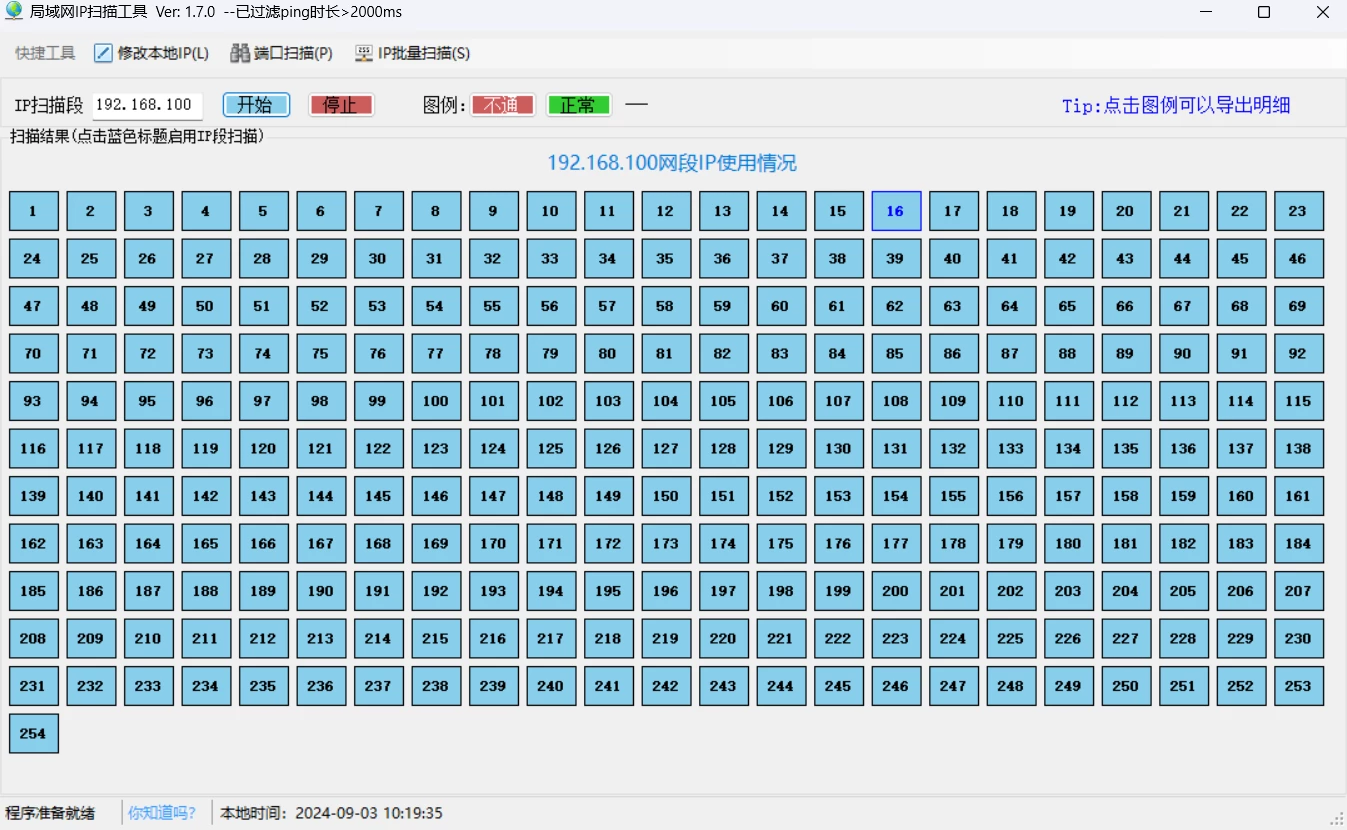Viewport: 1347px width, 830px height.
Task: Select IP tile 217
Action: (550, 638)
